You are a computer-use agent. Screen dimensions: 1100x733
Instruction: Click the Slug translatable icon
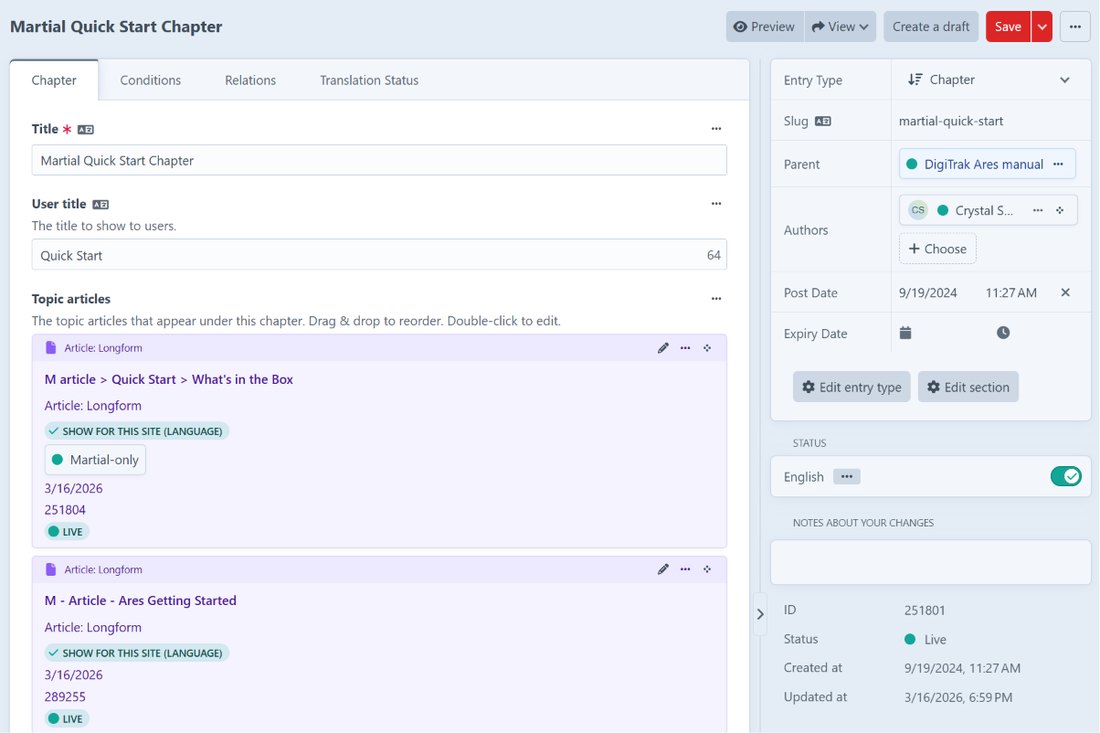pos(823,121)
